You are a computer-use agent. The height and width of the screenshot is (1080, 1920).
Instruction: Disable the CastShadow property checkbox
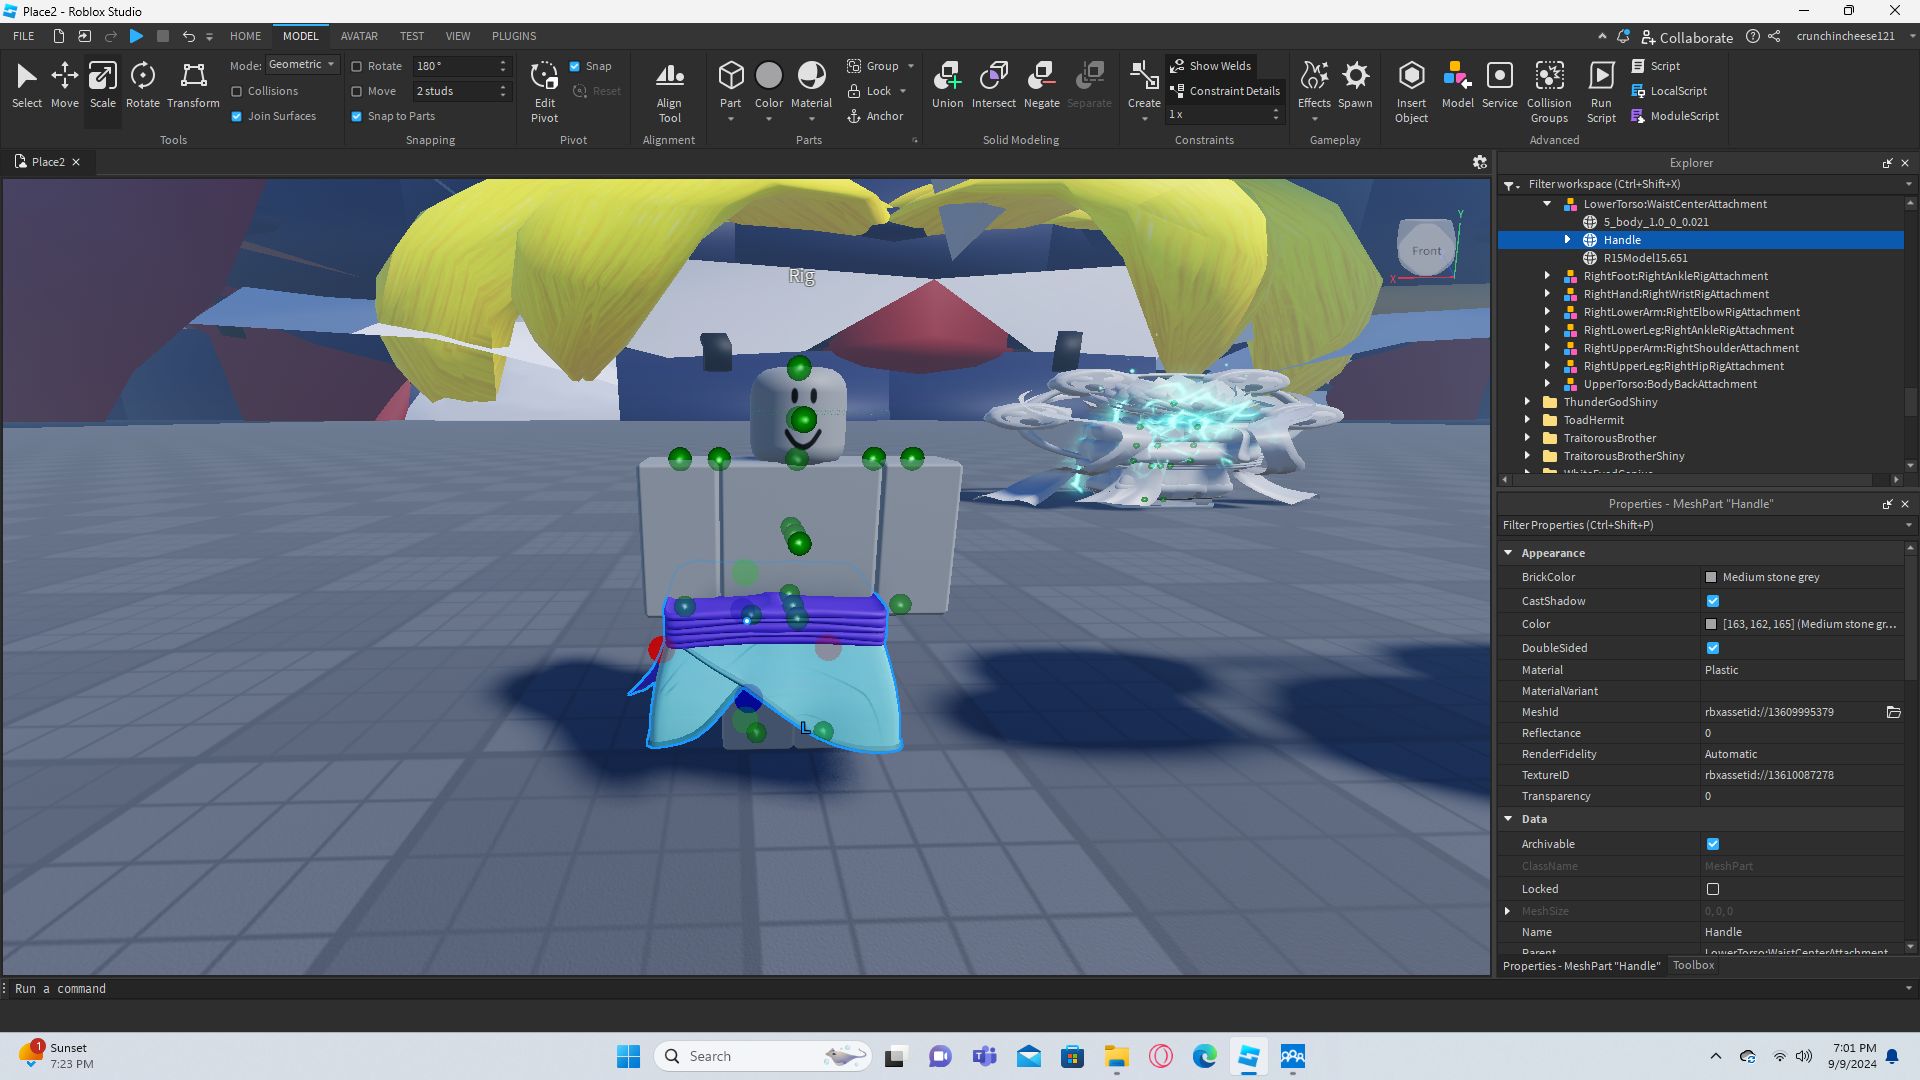pyautogui.click(x=1713, y=601)
